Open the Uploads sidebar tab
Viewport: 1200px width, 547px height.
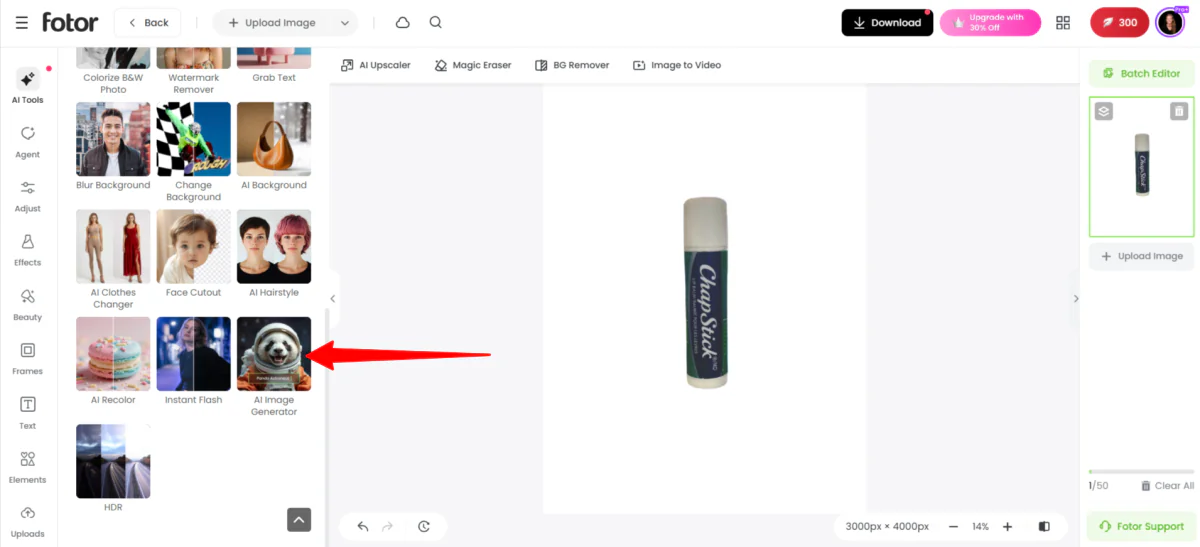(x=28, y=521)
